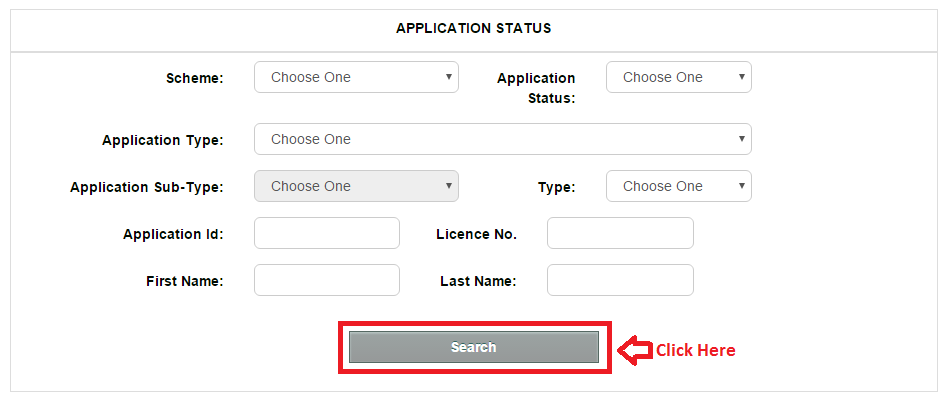Click the grey Search button
Screen dimensions: 950x401
474,347
